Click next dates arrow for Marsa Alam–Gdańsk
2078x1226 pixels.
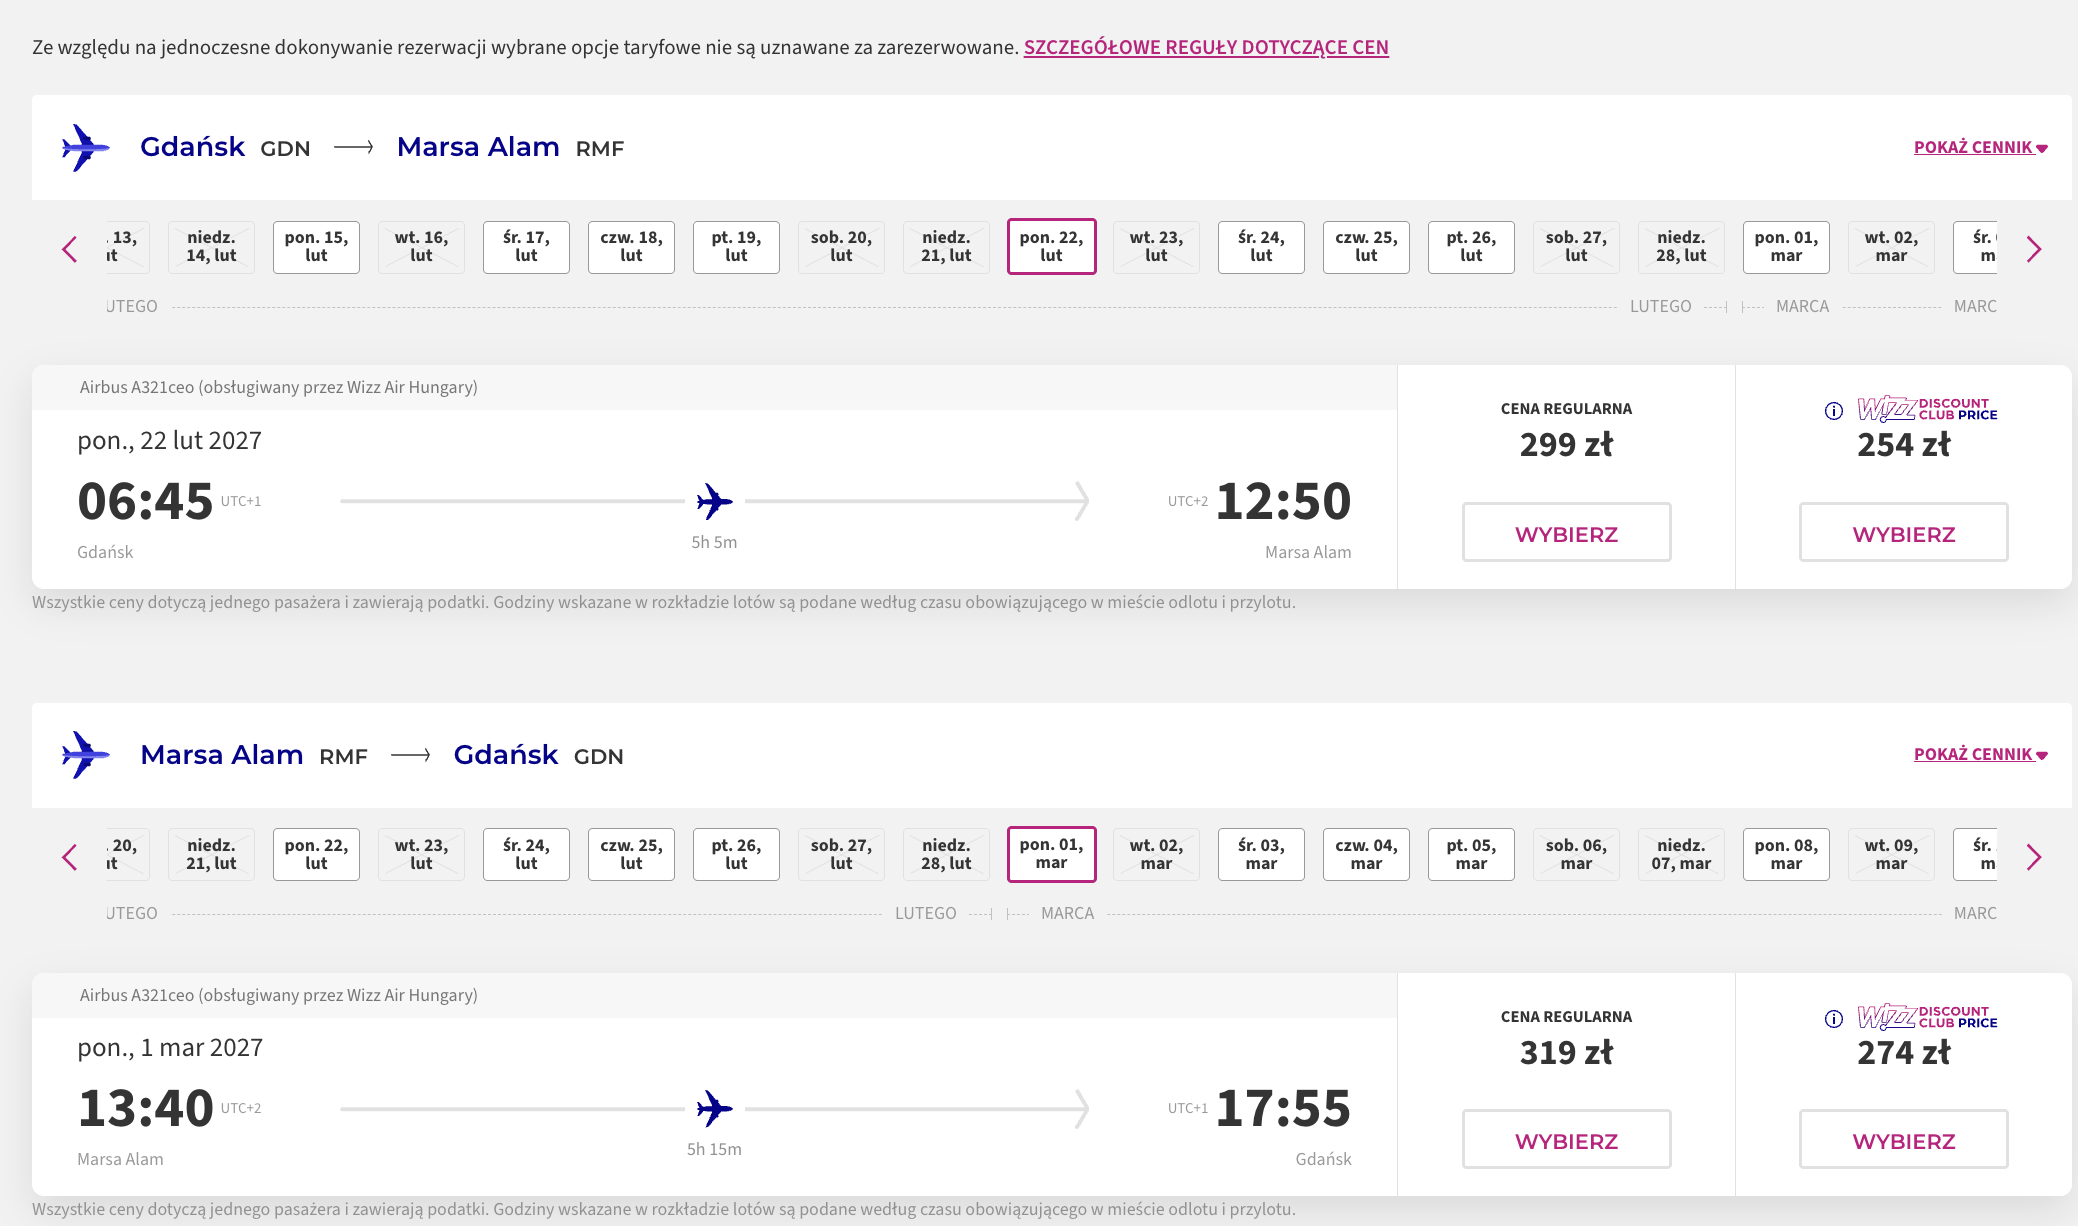coord(2033,857)
